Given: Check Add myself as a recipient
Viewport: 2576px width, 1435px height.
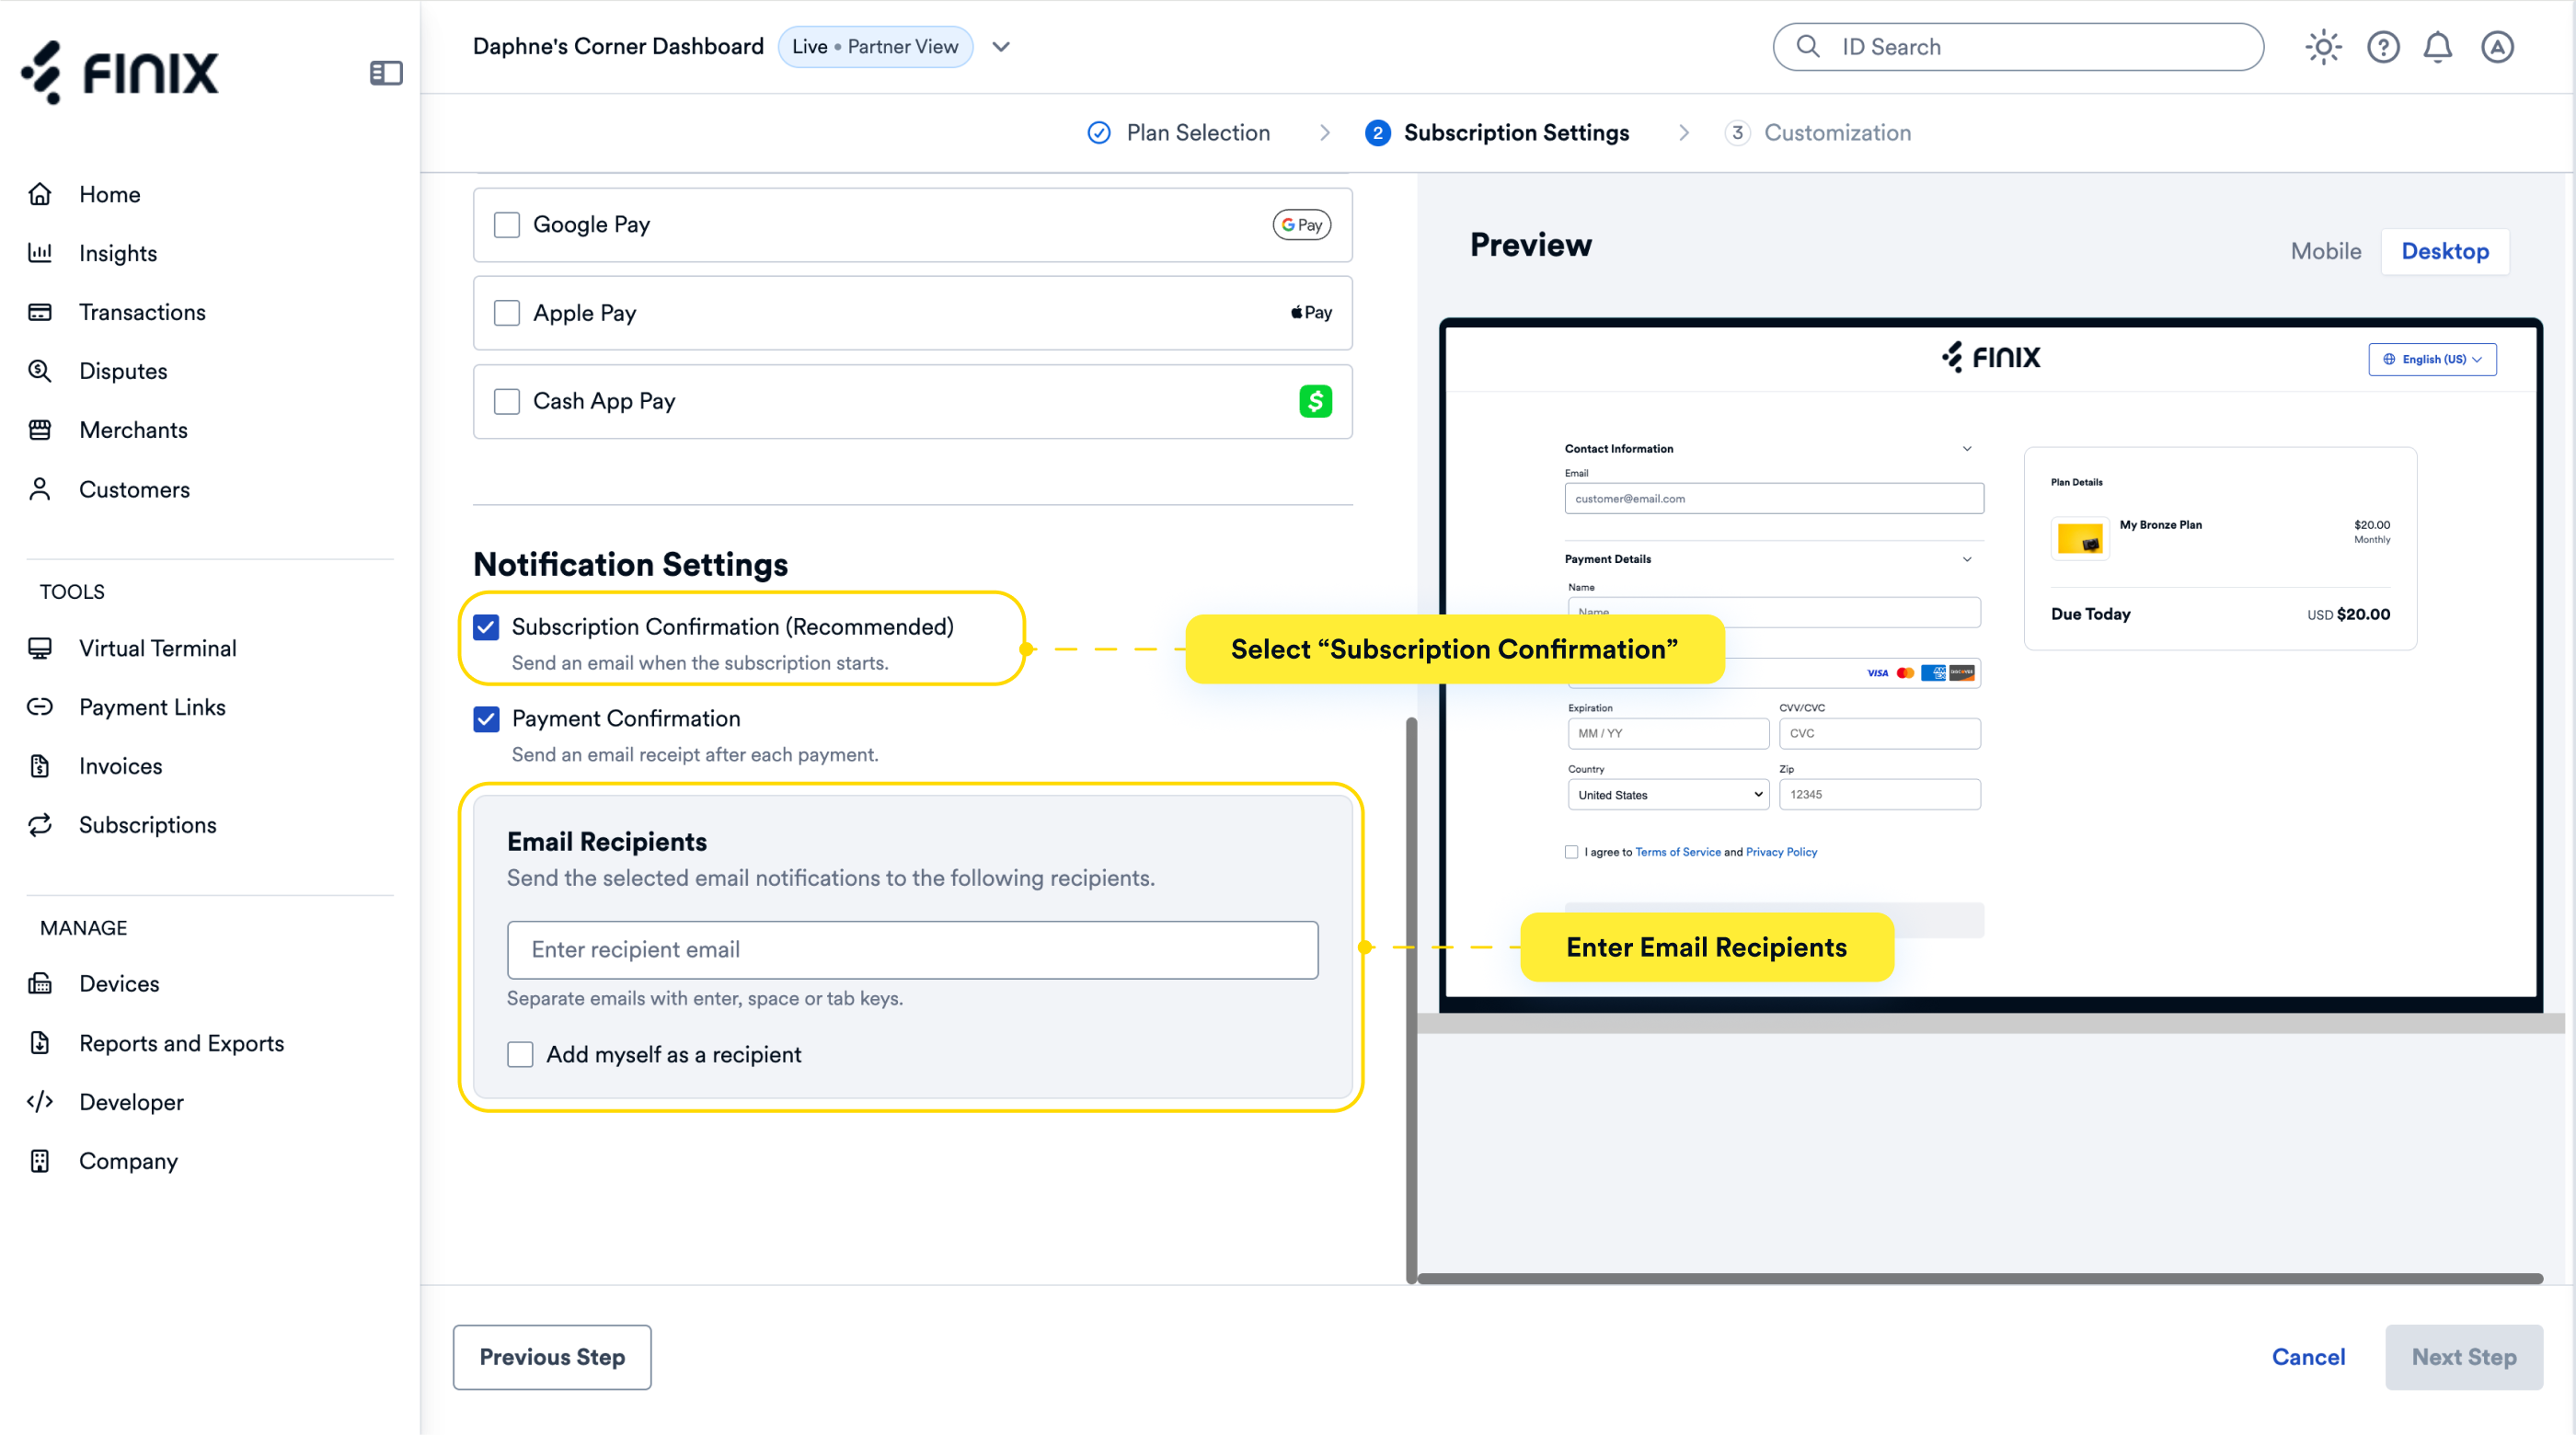Looking at the screenshot, I should pos(520,1054).
